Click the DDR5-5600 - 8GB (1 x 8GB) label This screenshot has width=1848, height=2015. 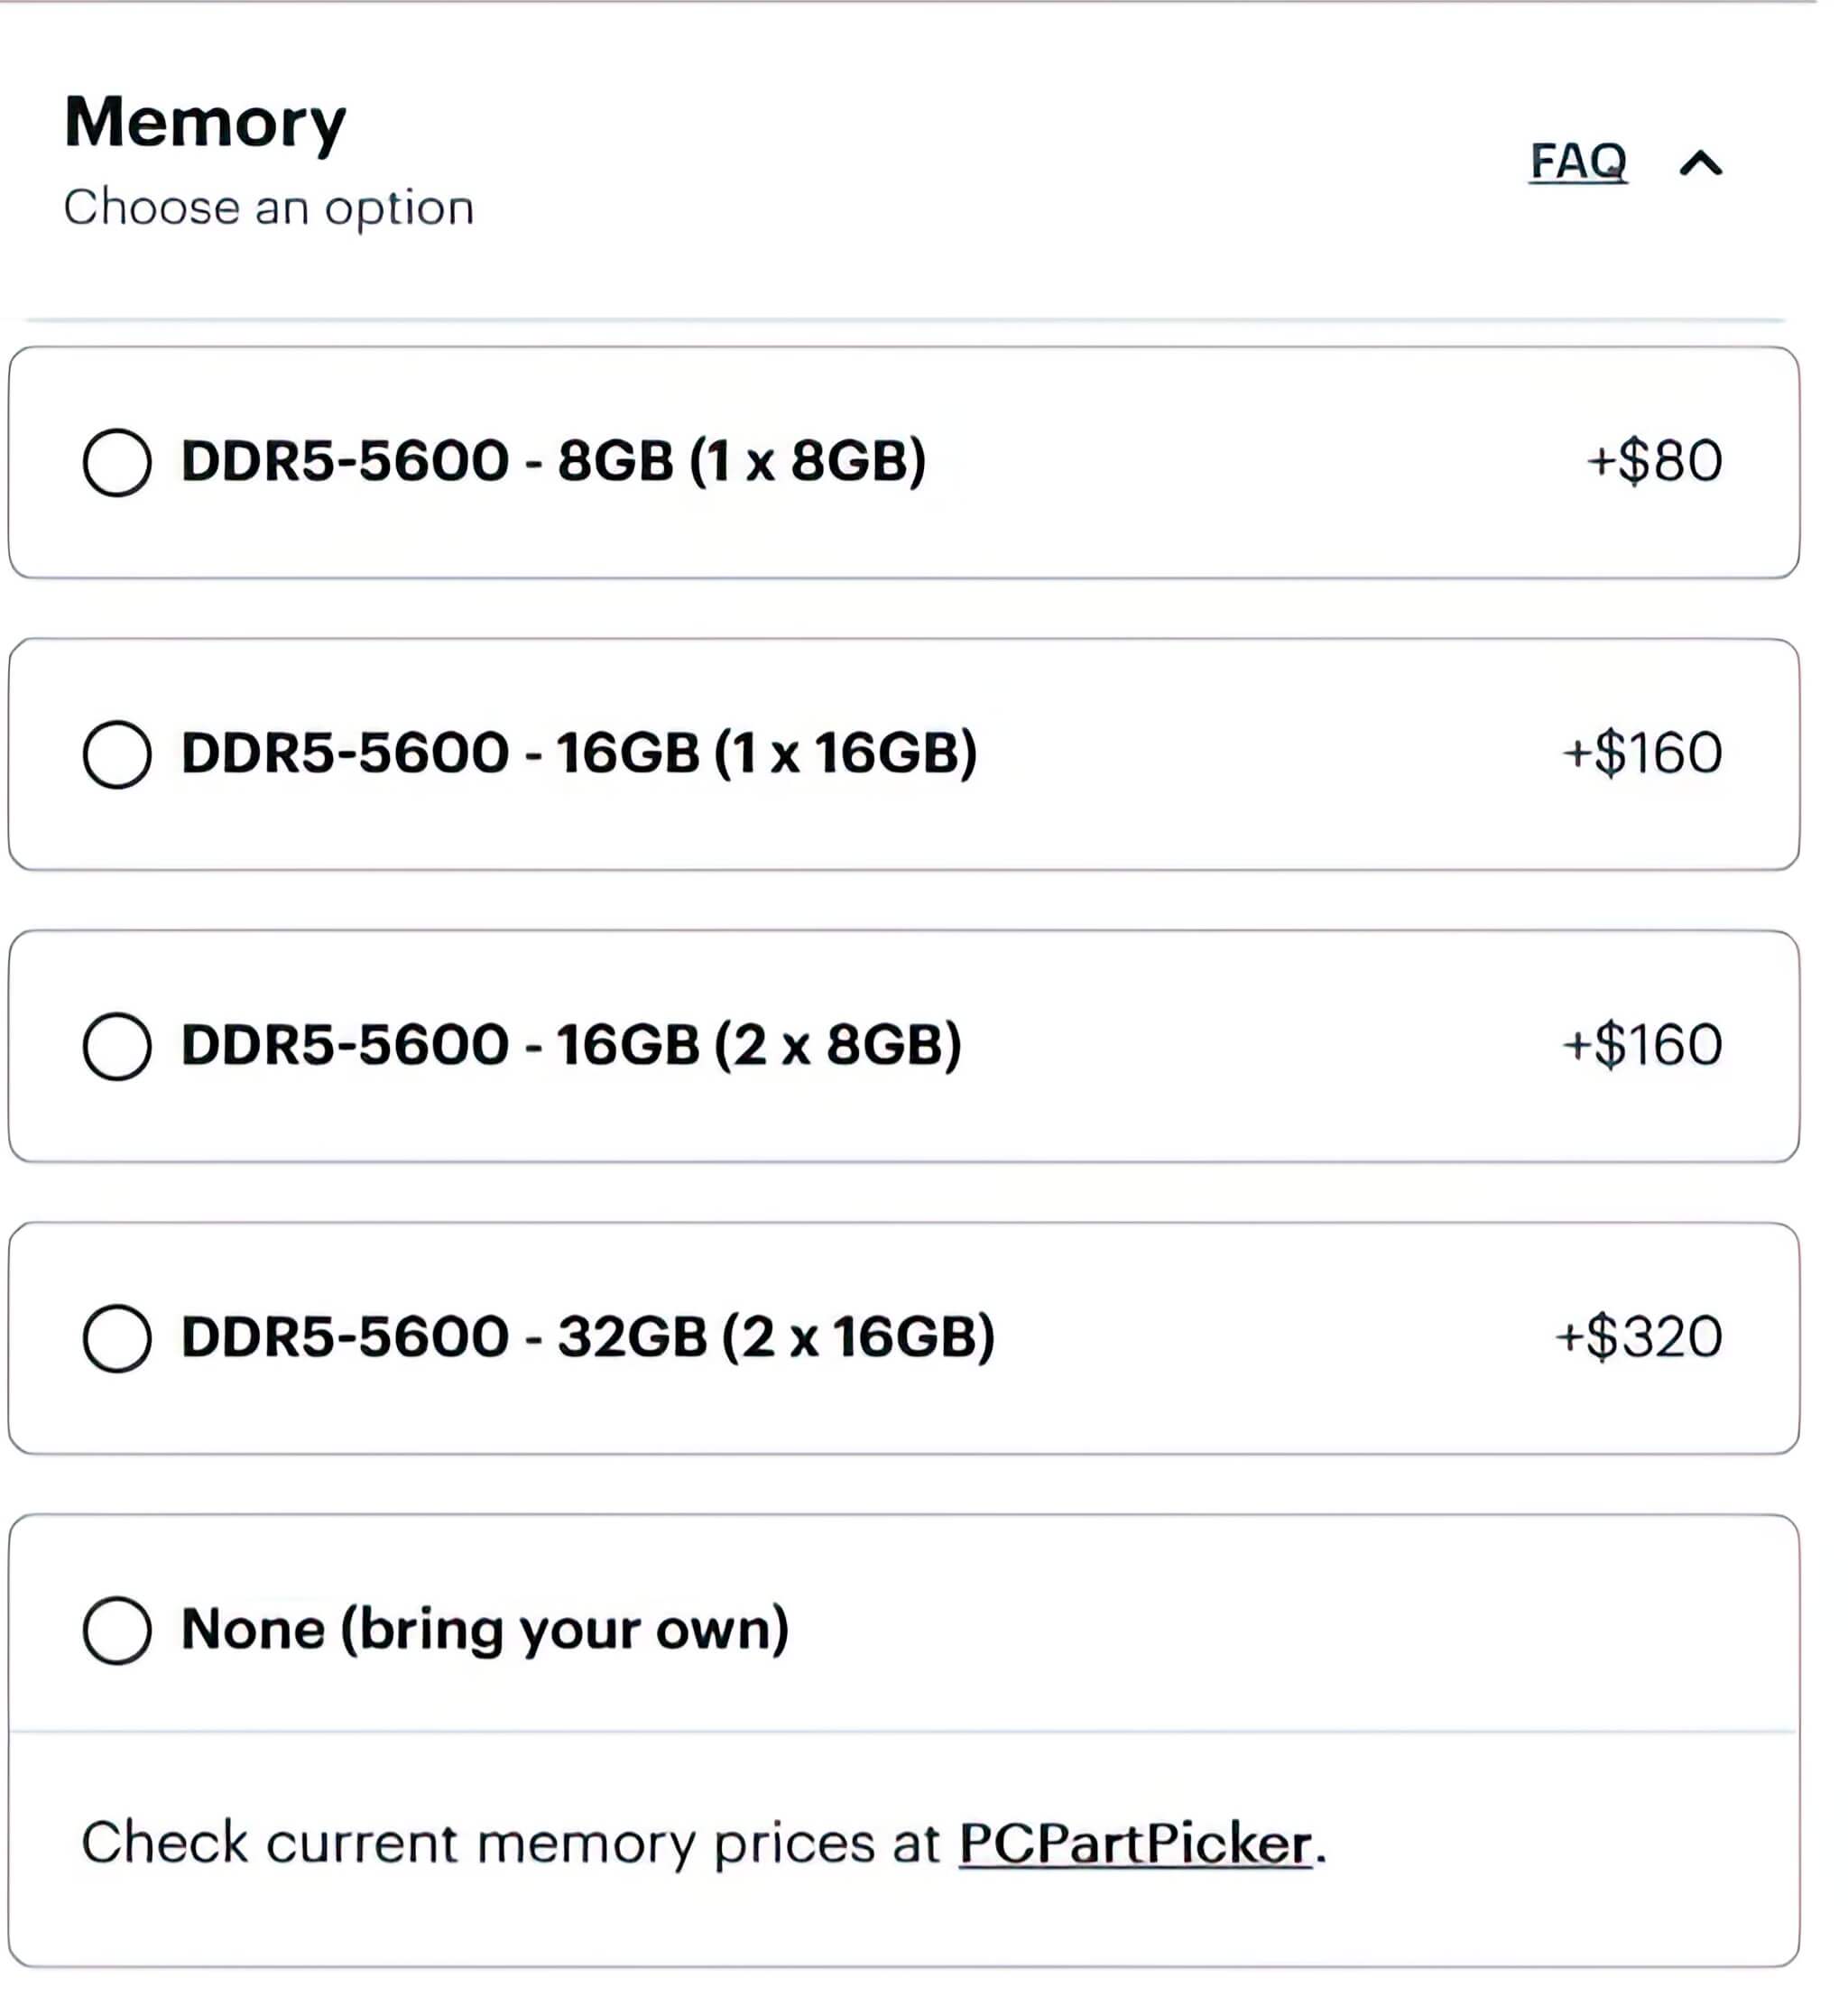pyautogui.click(x=553, y=461)
